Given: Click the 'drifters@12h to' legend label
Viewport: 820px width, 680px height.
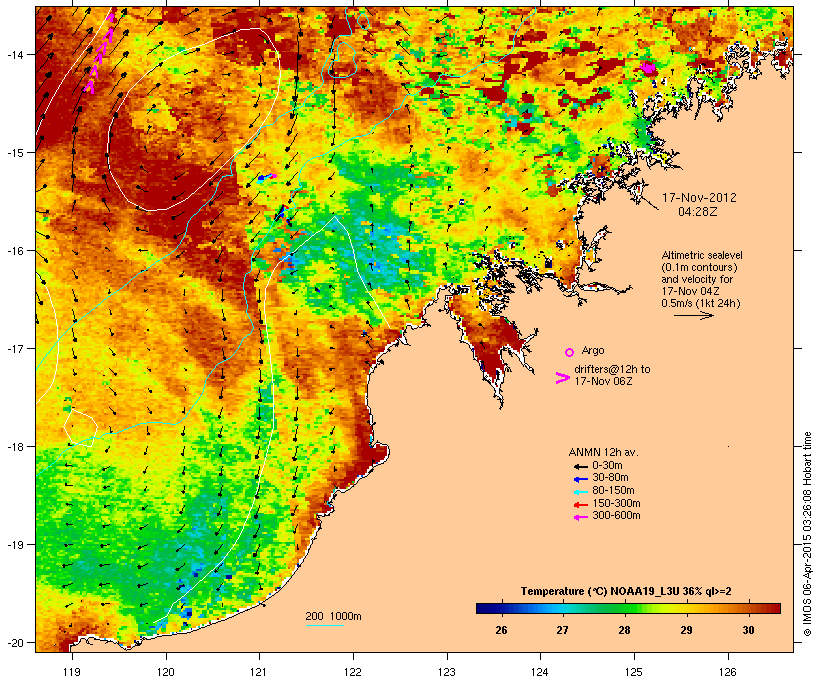Looking at the screenshot, I should [x=612, y=369].
